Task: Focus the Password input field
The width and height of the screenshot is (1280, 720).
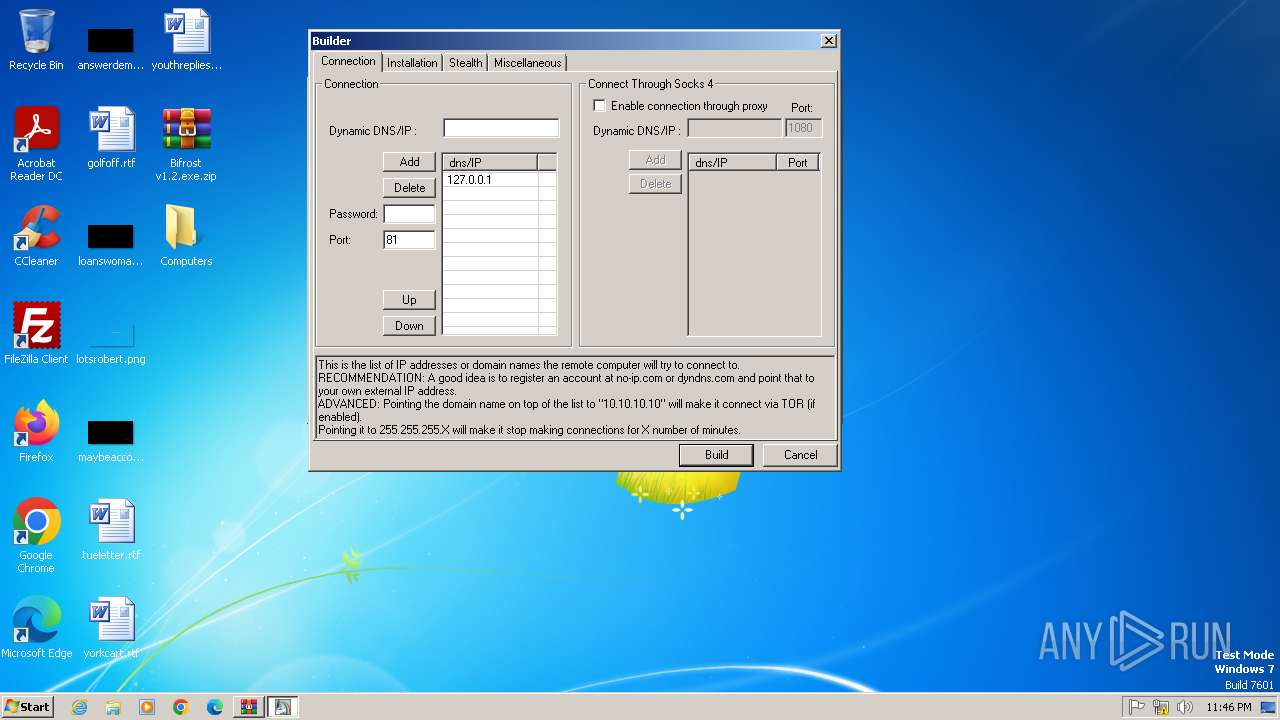Action: pyautogui.click(x=409, y=214)
